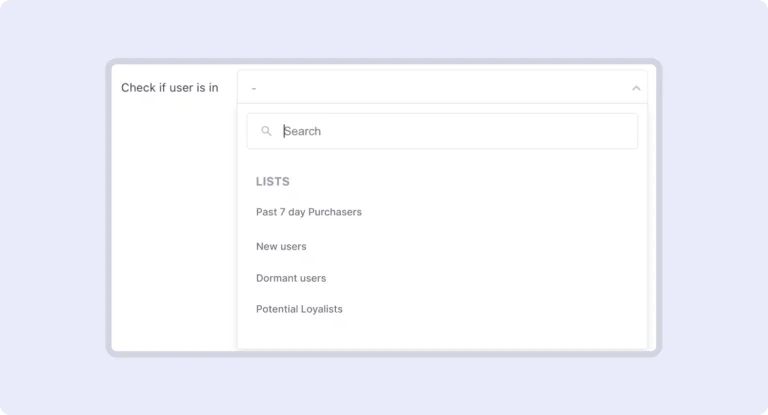Choose the "New users" list option
This screenshot has width=768, height=415.
[x=281, y=246]
